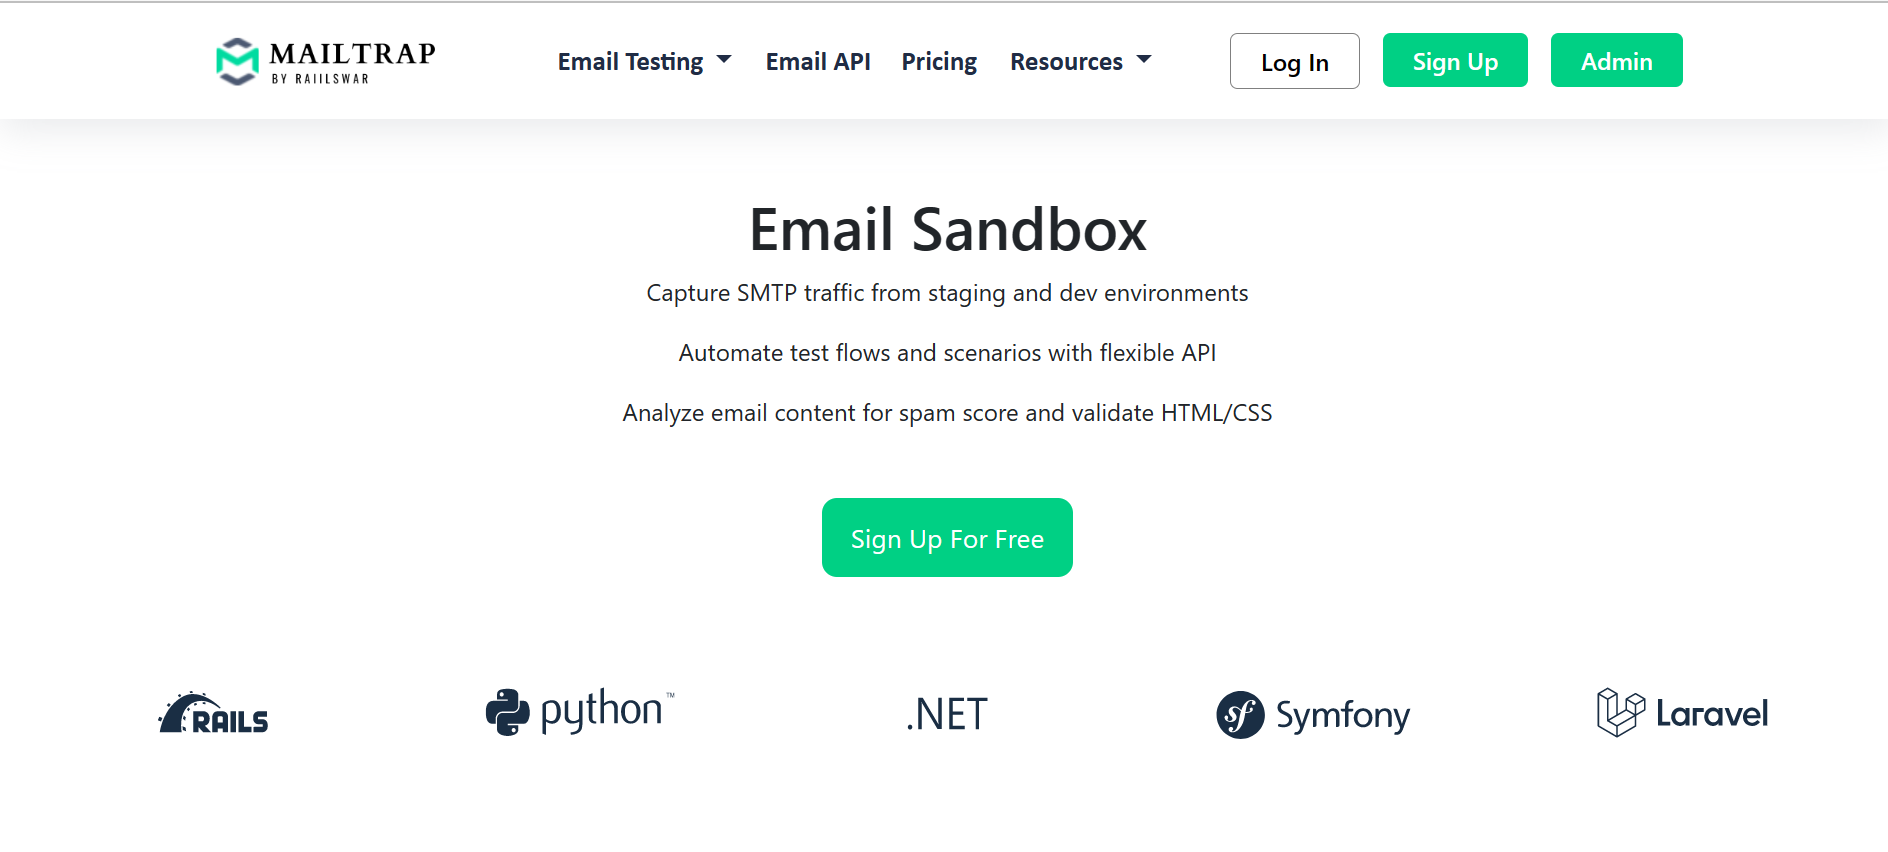This screenshot has height=852, width=1888.
Task: Expand the Email Testing dropdown arrow
Action: point(725,60)
